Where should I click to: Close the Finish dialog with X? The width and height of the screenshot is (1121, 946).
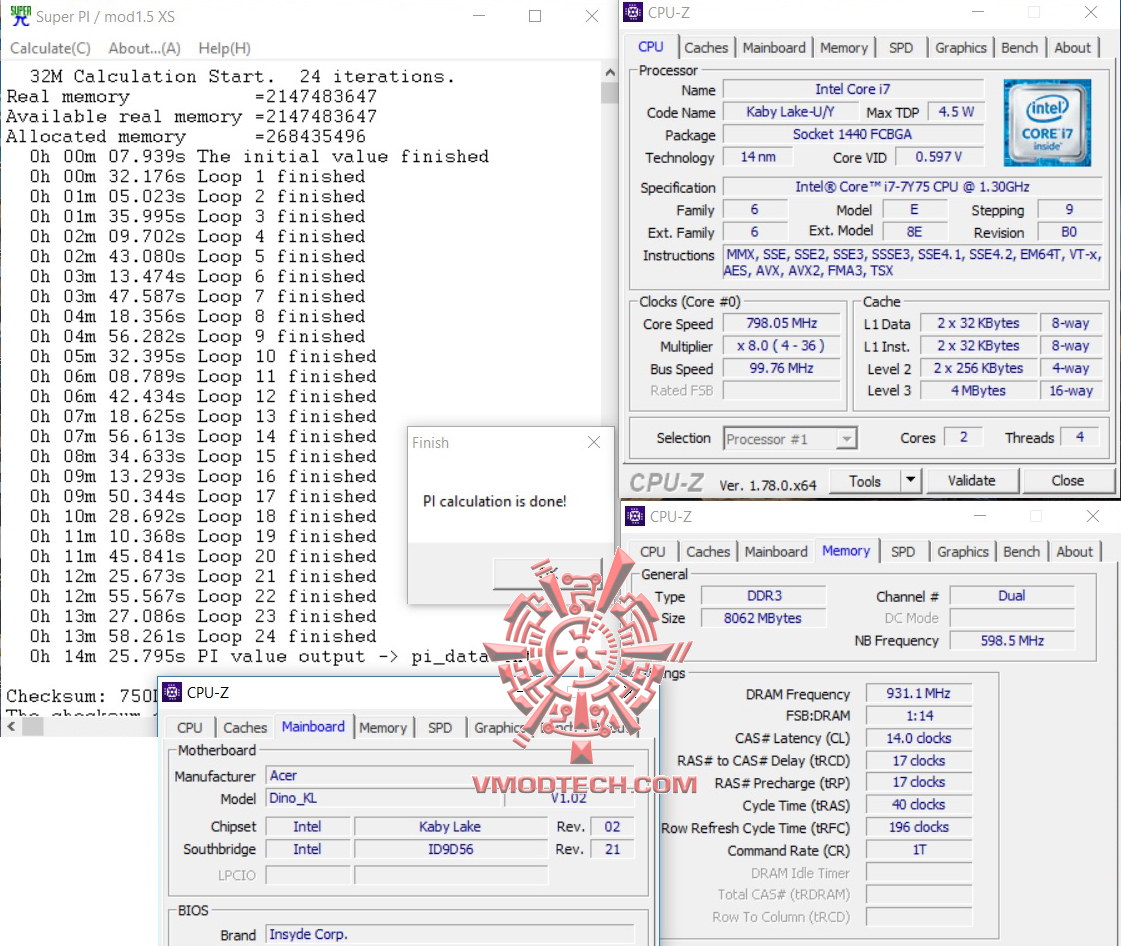(x=593, y=443)
